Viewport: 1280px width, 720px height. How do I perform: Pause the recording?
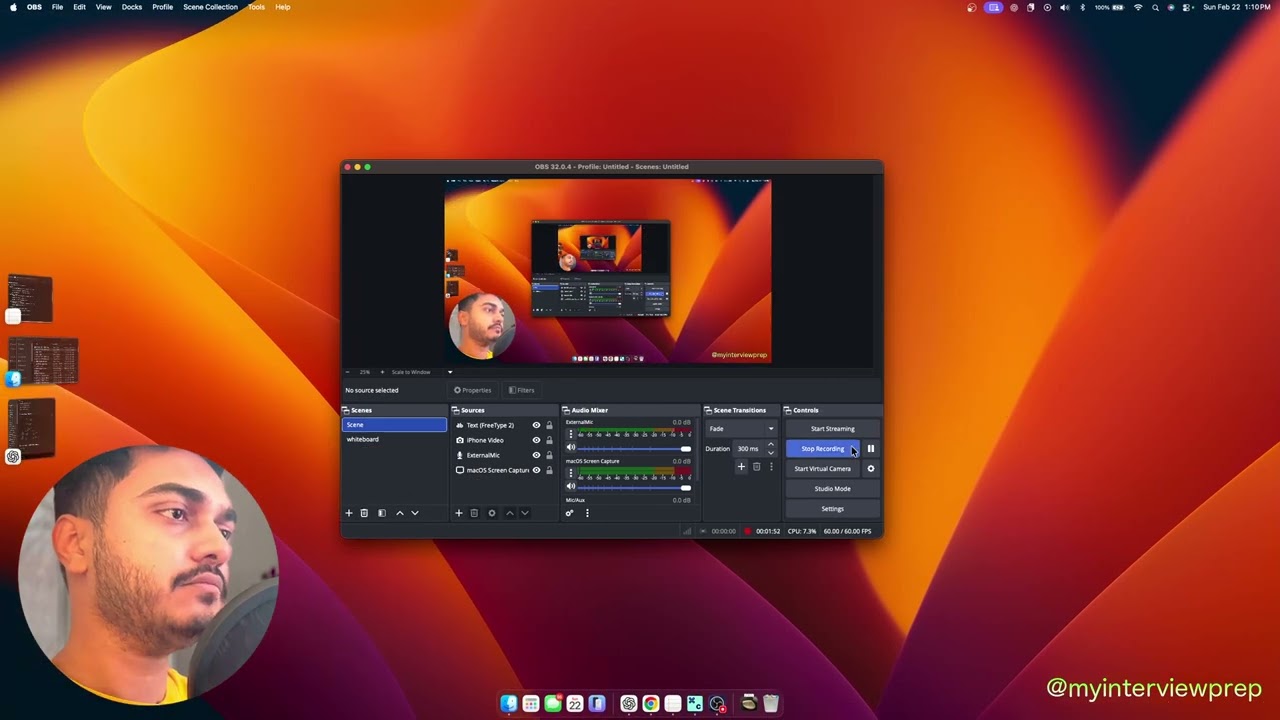click(x=871, y=449)
